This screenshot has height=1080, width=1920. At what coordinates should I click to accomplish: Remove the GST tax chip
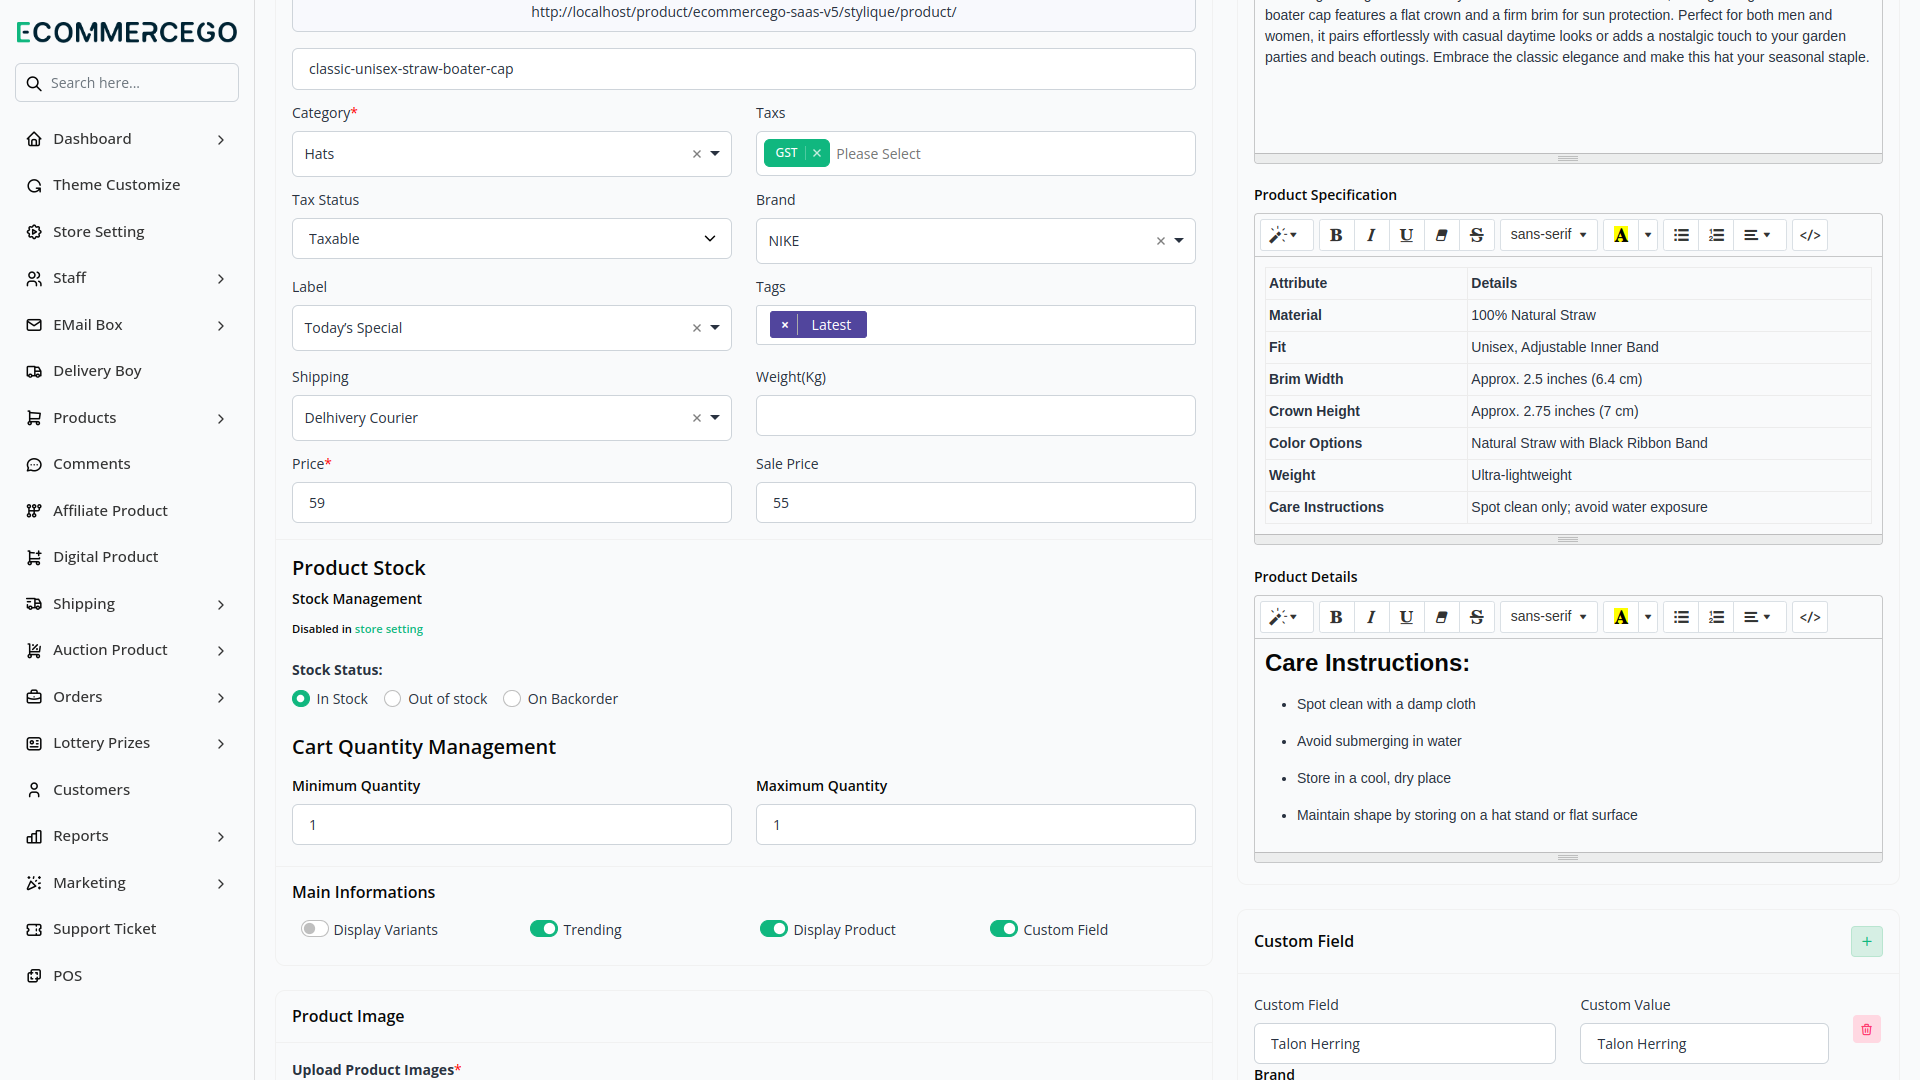coord(817,153)
